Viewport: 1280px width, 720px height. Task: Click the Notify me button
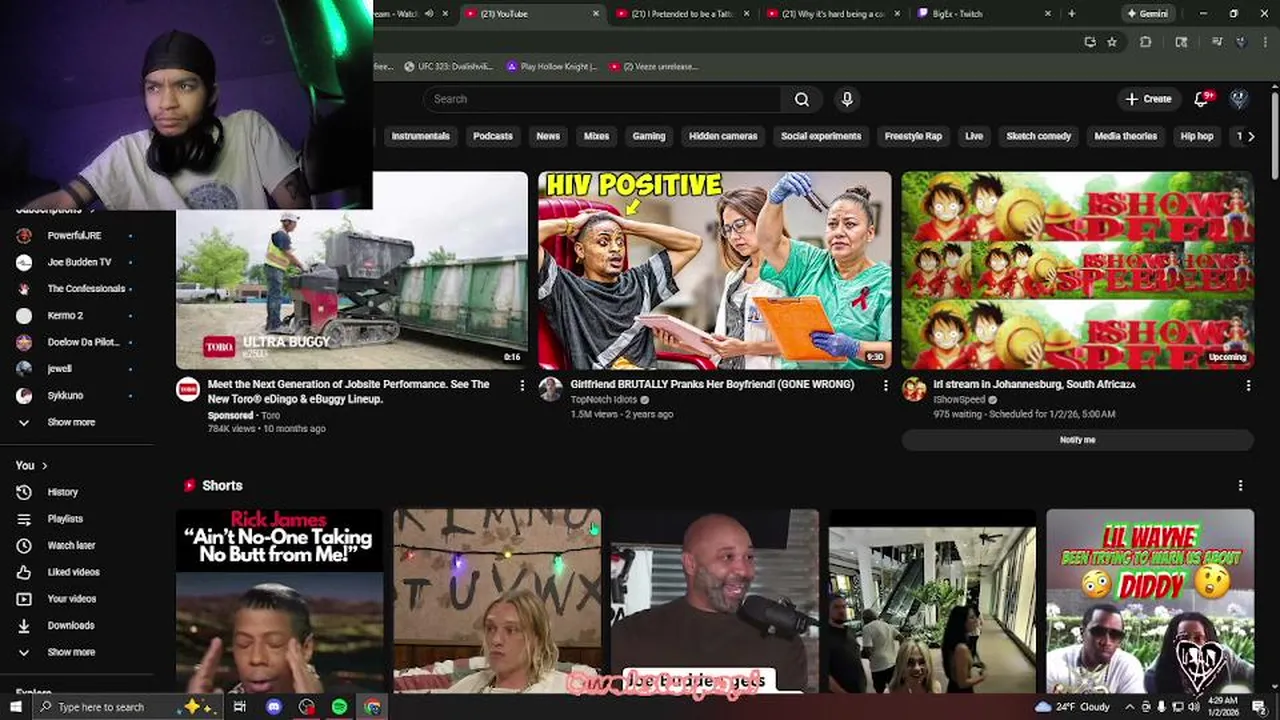[x=1077, y=440]
